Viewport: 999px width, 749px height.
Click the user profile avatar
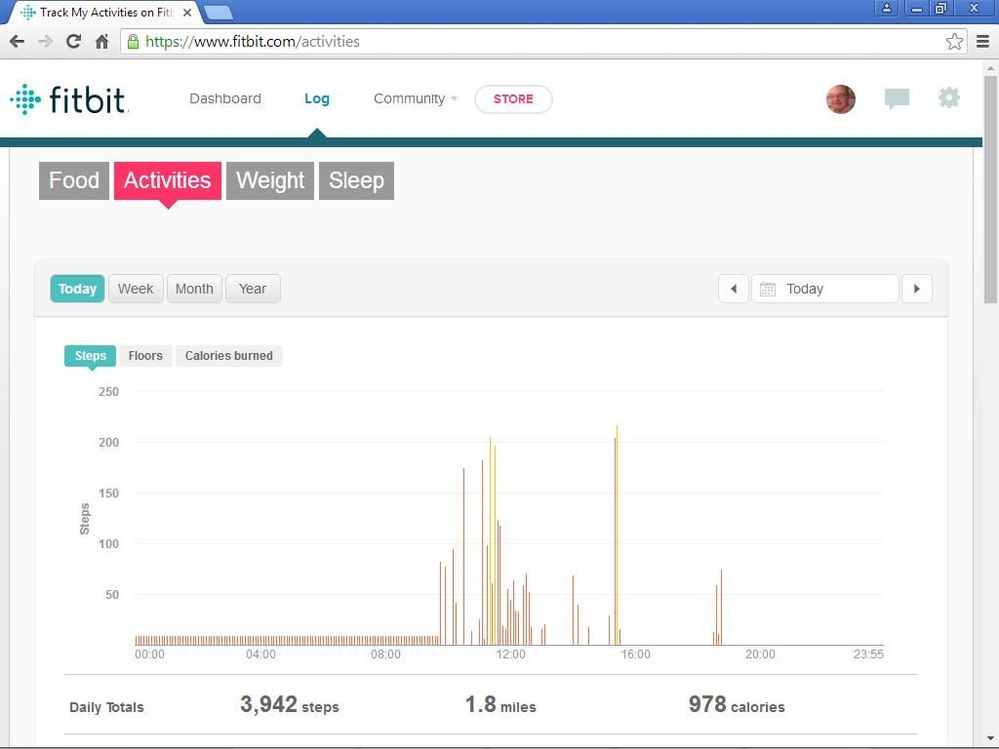(x=840, y=99)
